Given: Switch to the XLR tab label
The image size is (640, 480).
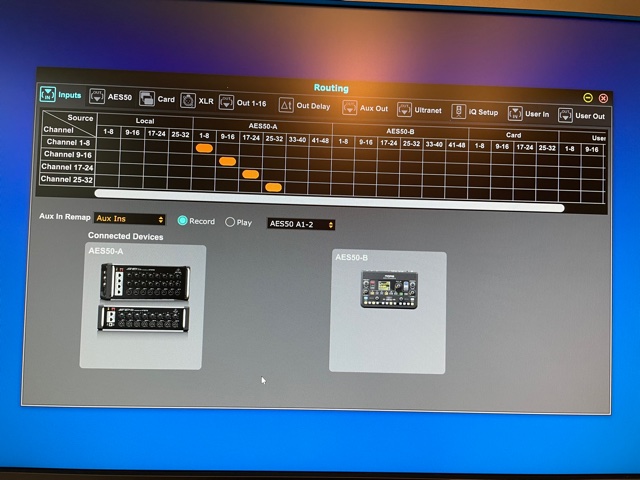Looking at the screenshot, I should (206, 101).
